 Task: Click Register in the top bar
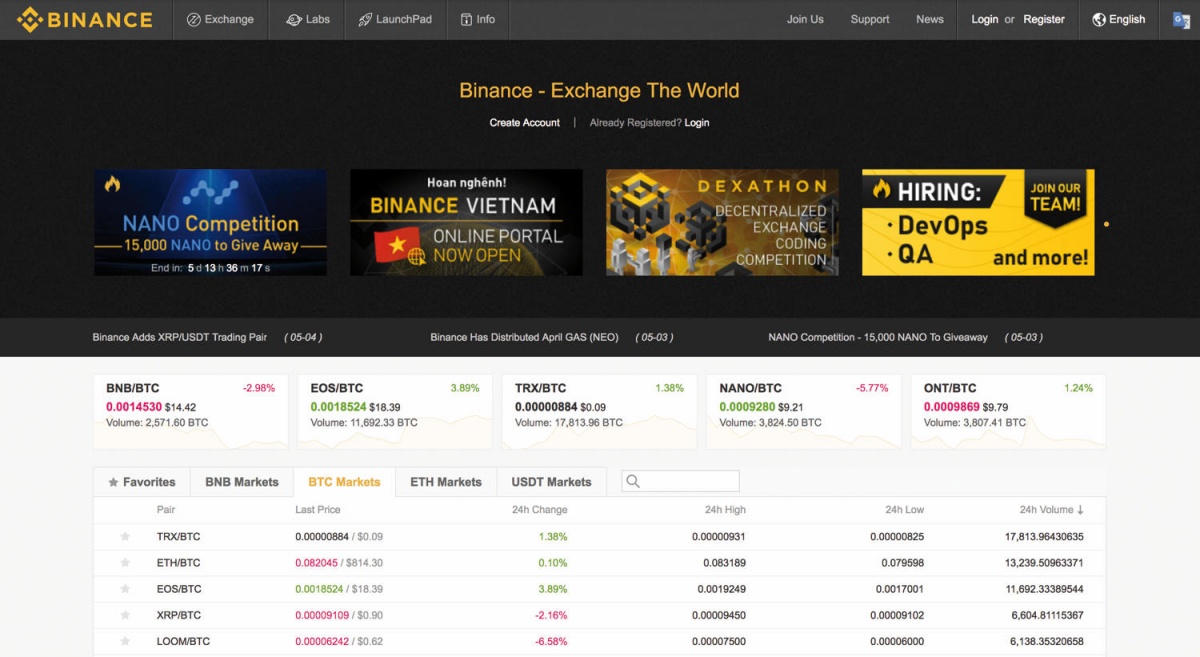[1044, 19]
